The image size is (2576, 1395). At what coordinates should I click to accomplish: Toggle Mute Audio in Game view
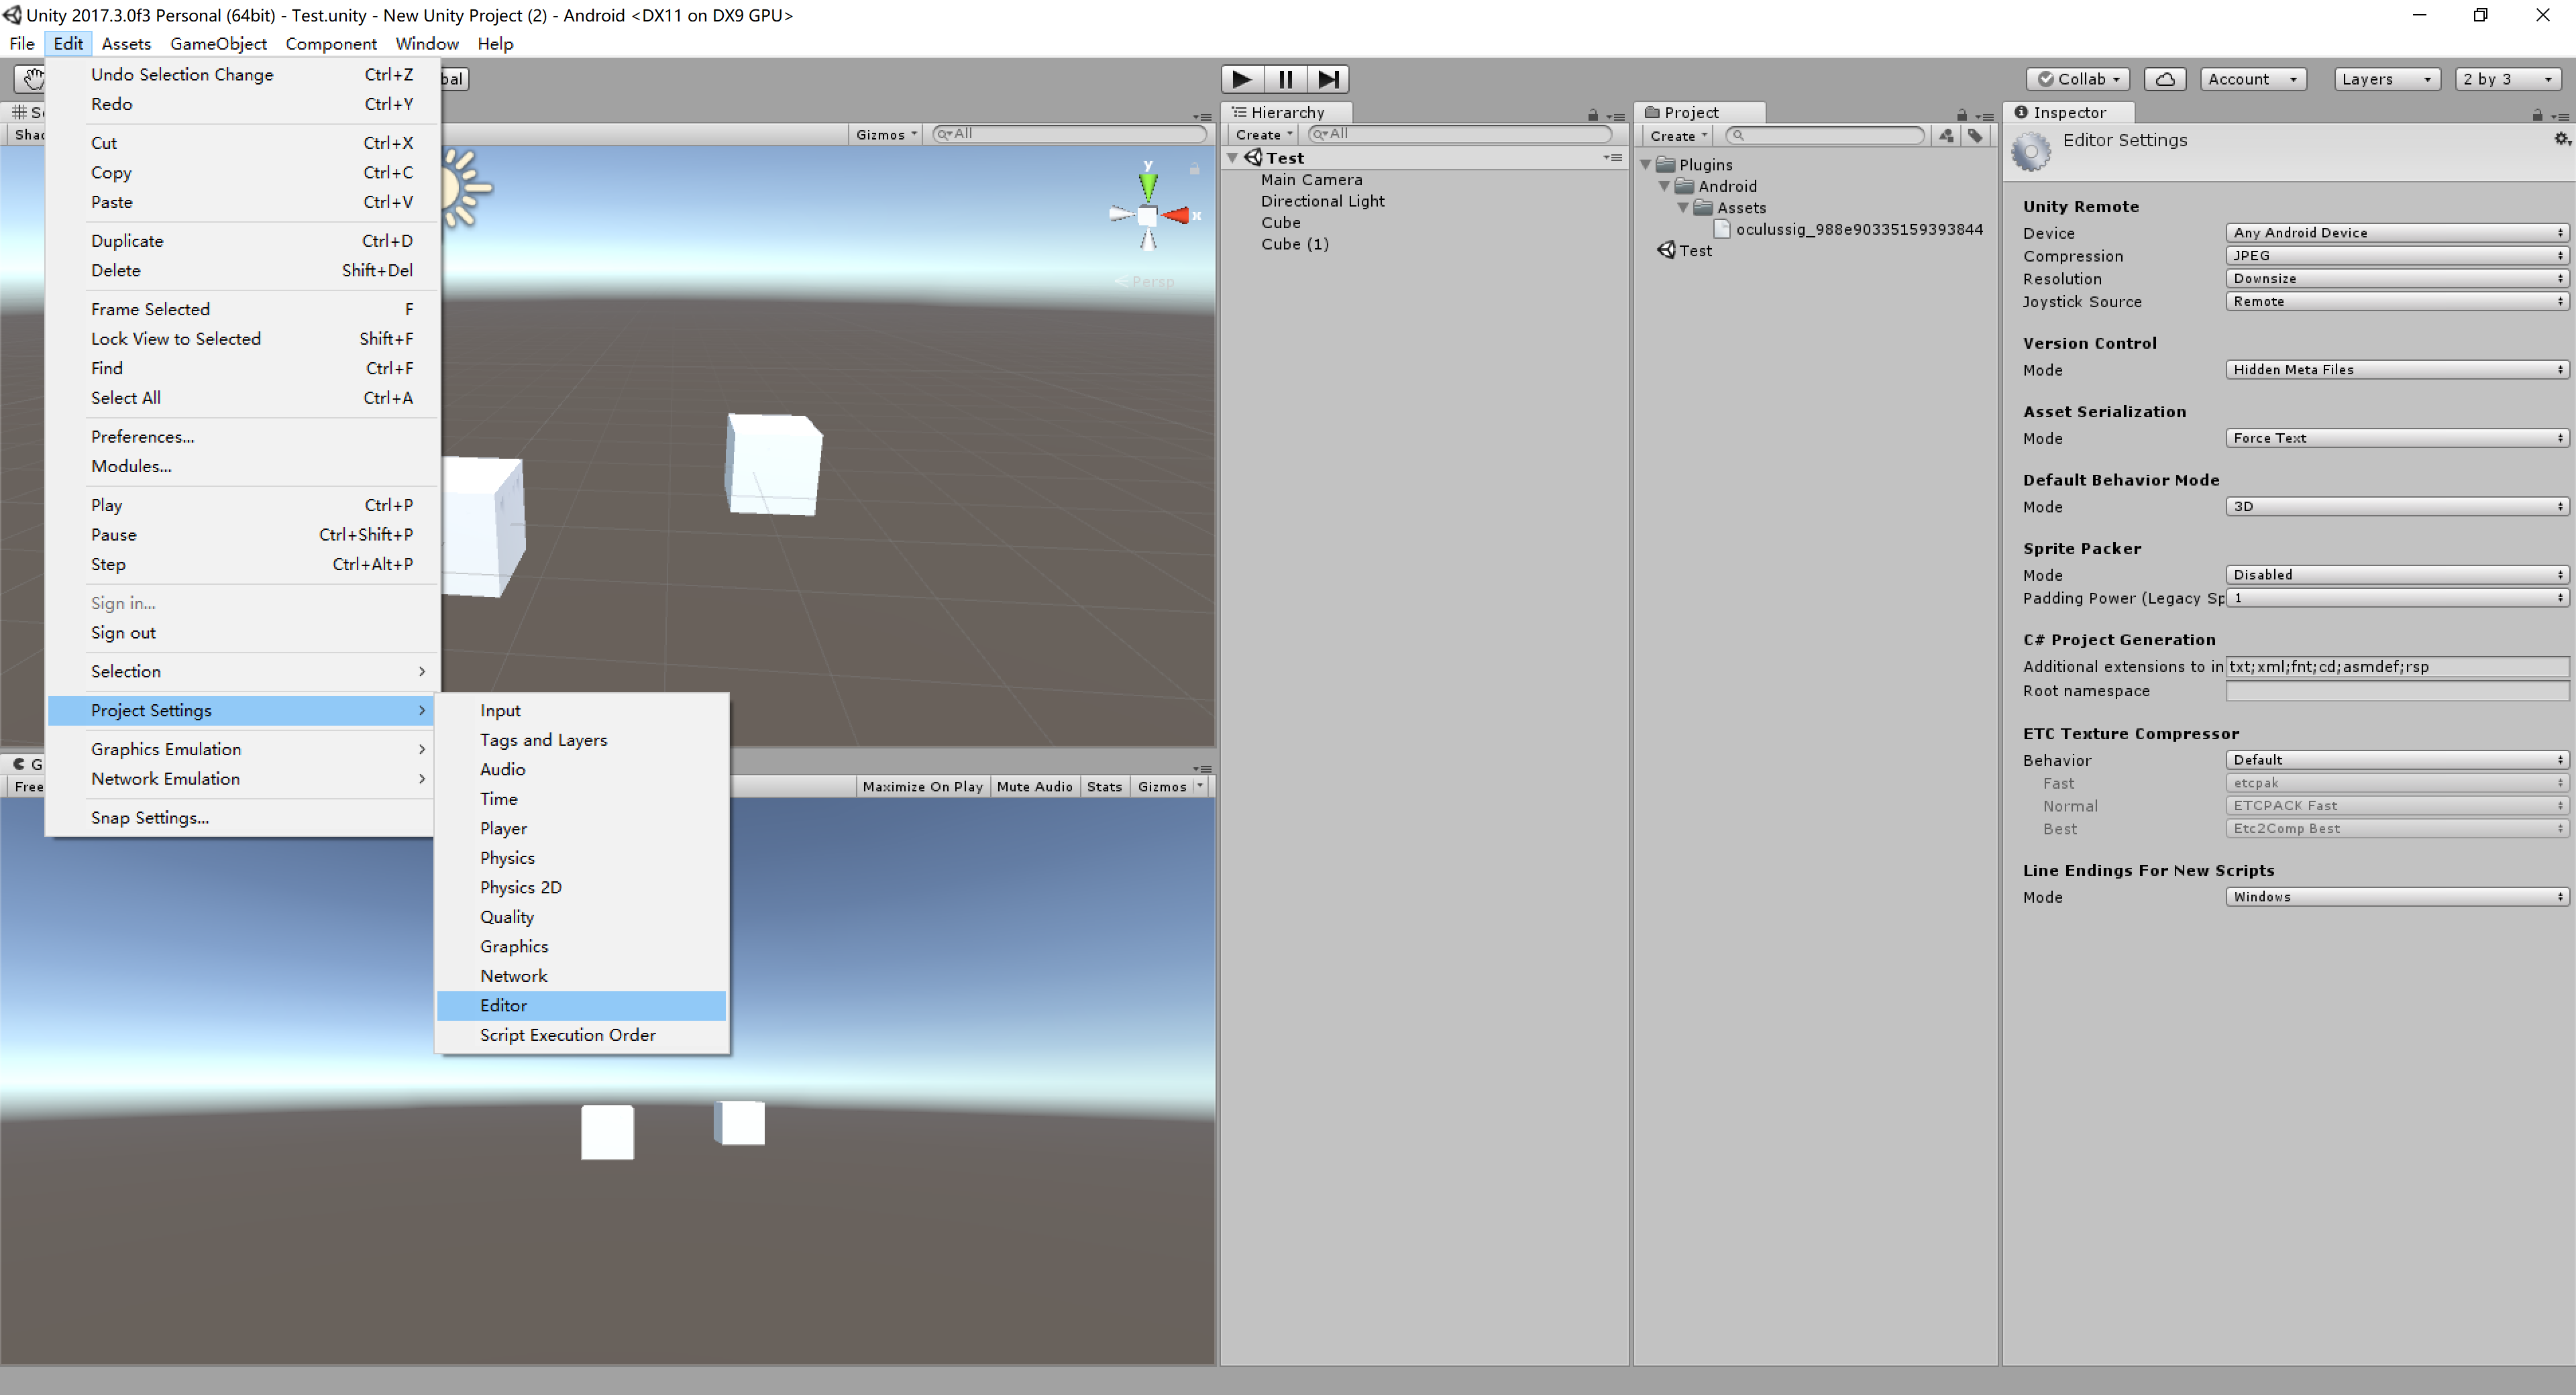(1034, 787)
